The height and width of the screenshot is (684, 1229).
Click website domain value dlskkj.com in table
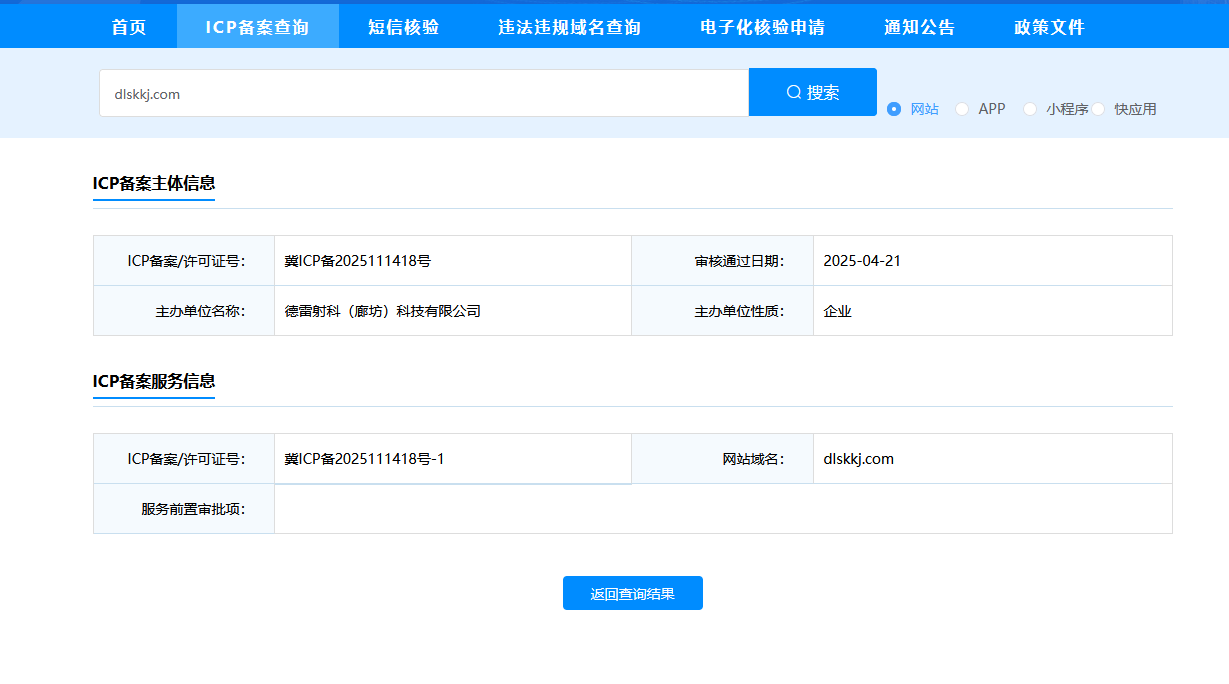[859, 459]
